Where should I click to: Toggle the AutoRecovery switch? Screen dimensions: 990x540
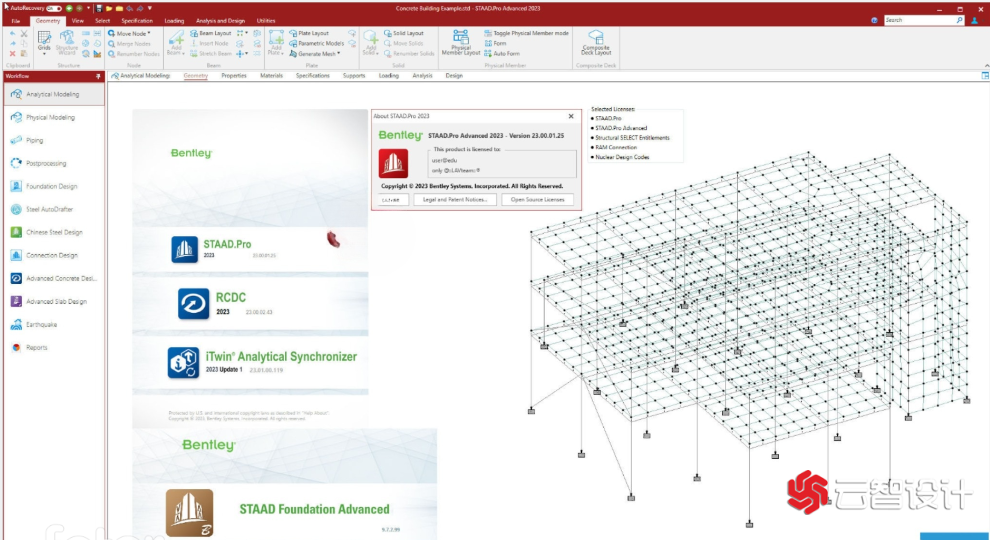54,8
